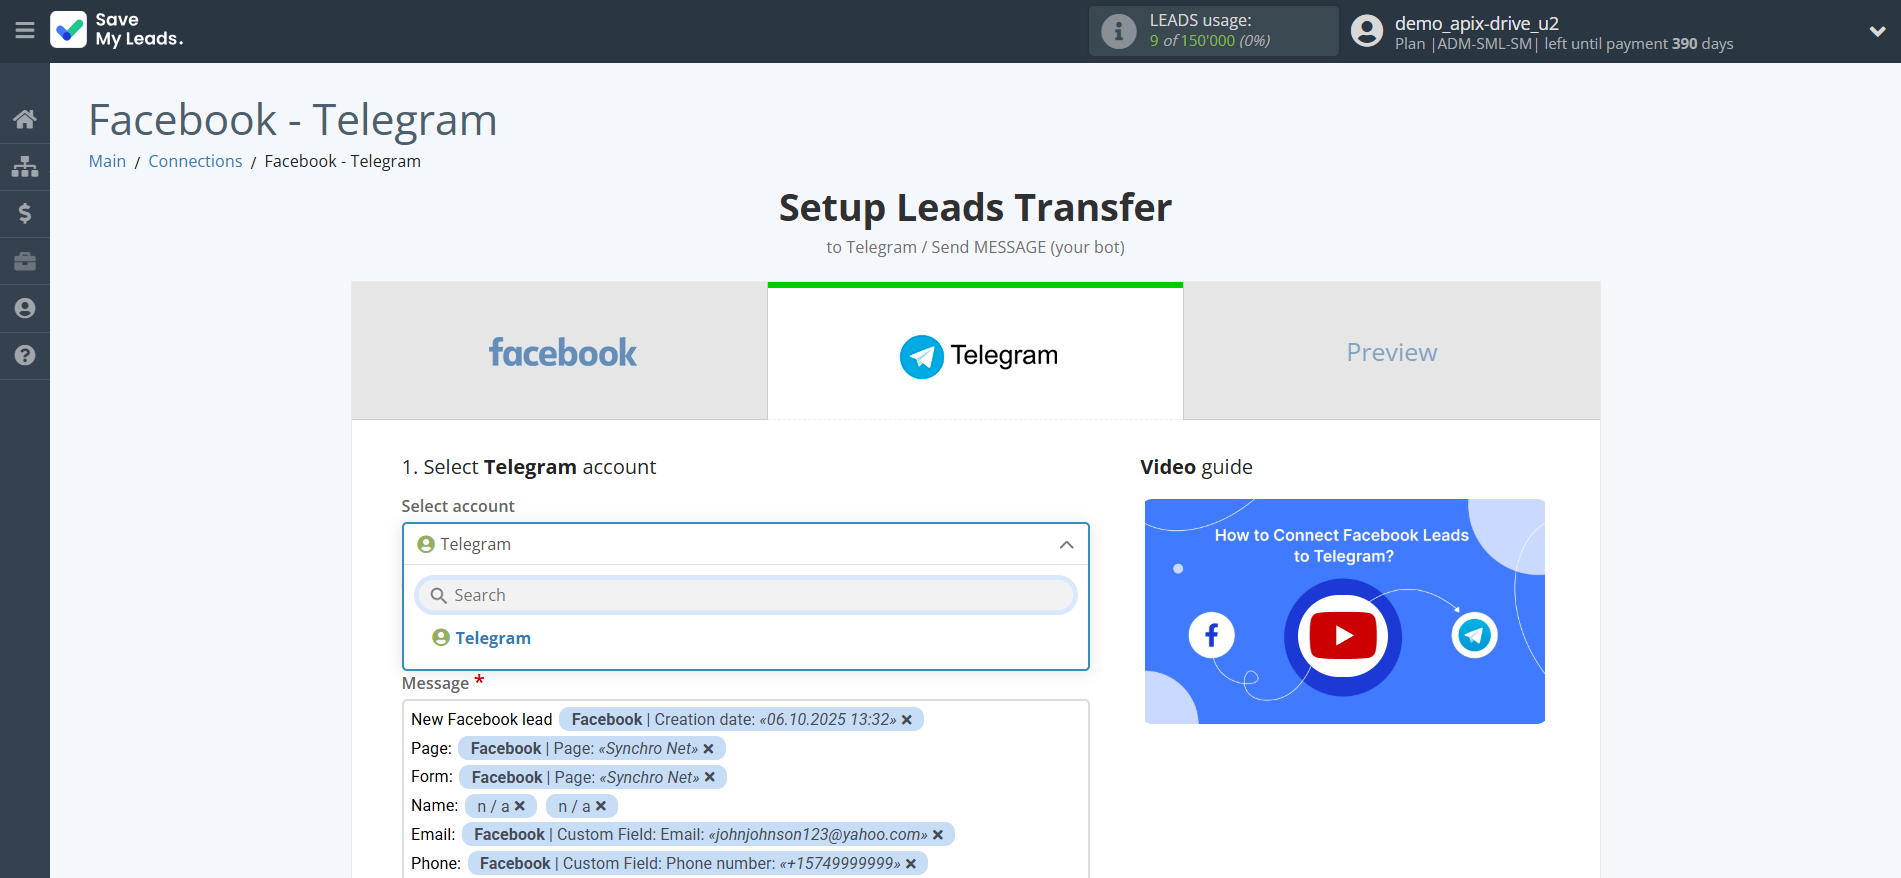
Task: Open Connections breadcrumb link
Action: (x=195, y=161)
